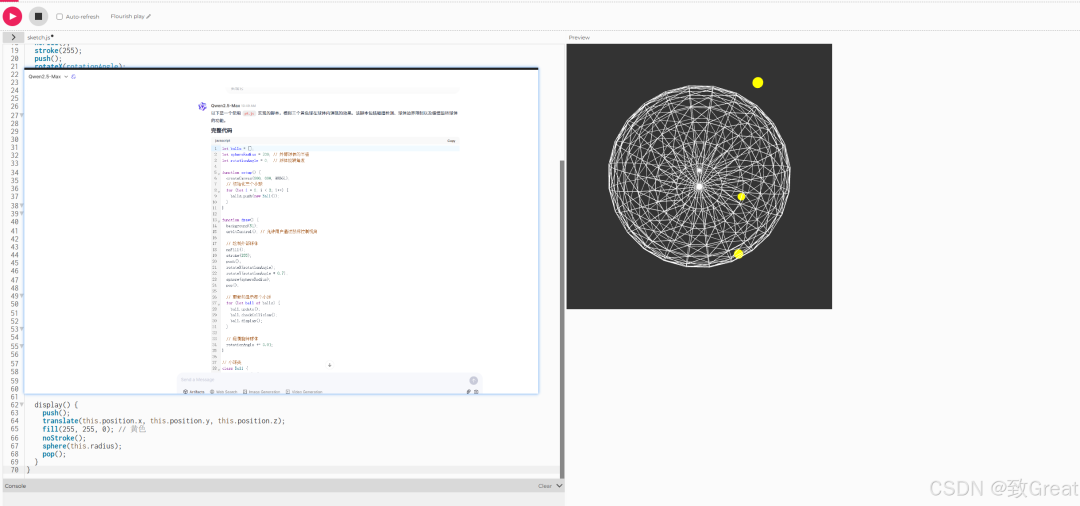The image size is (1080, 506).
Task: Toggle the Image Generation option
Action: (x=262, y=392)
